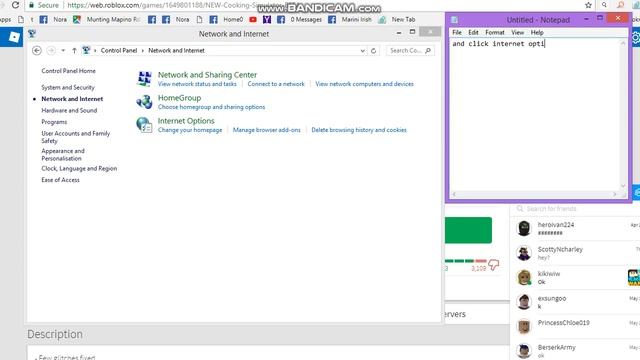This screenshot has height=360, width=640.
Task: Open the Notepad Help menu
Action: (537, 32)
